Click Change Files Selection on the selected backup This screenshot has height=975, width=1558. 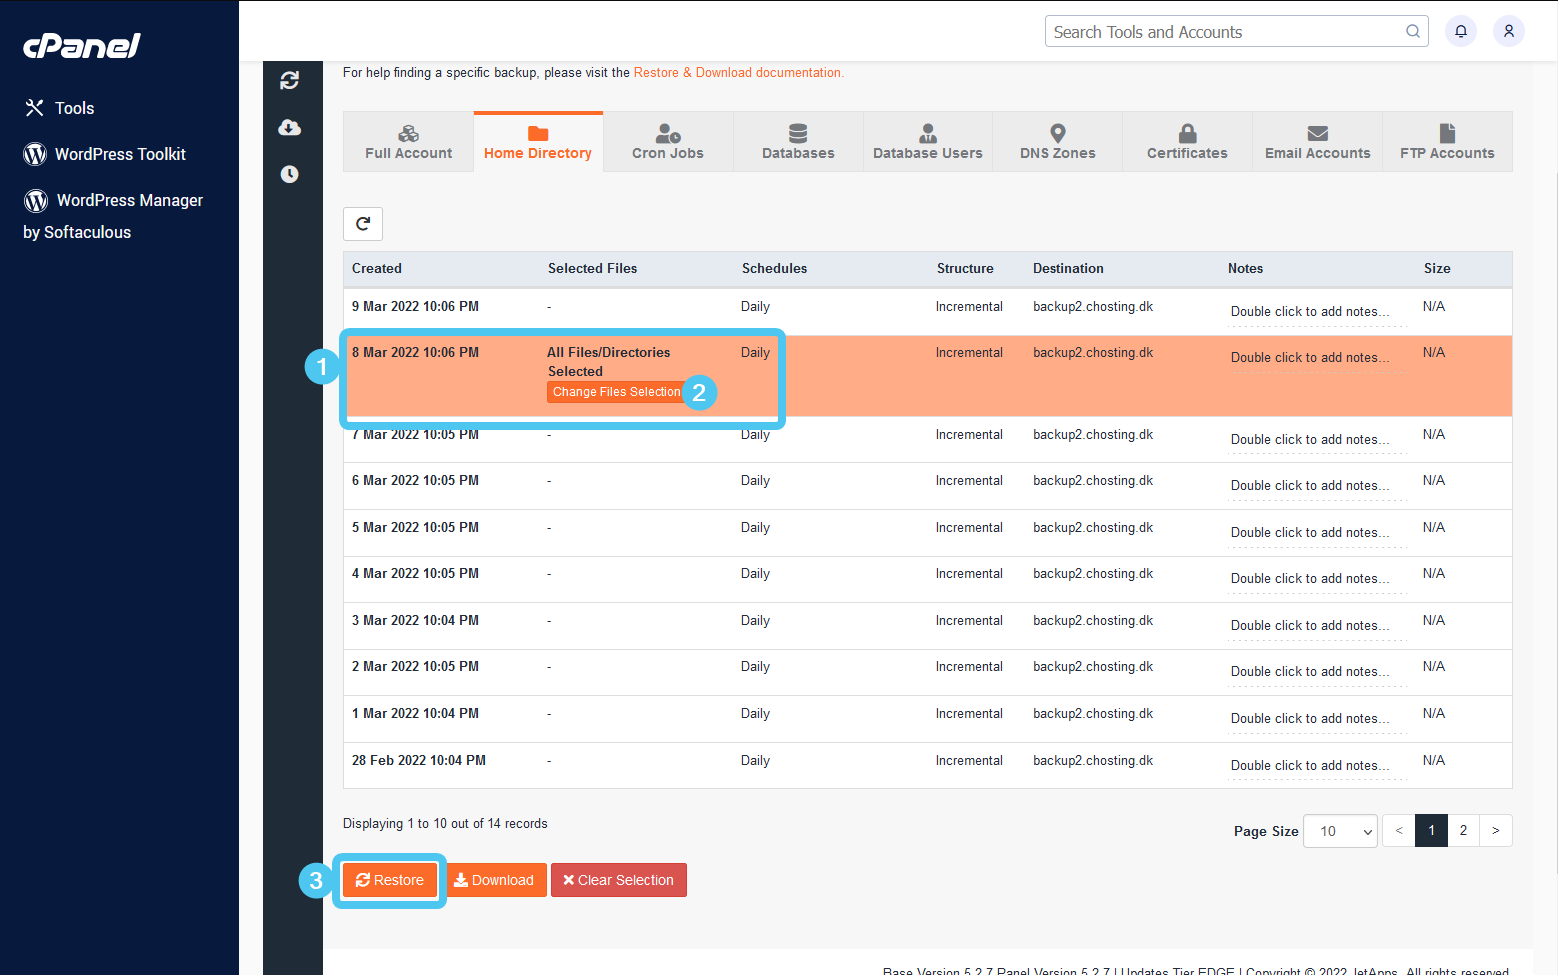(x=616, y=392)
